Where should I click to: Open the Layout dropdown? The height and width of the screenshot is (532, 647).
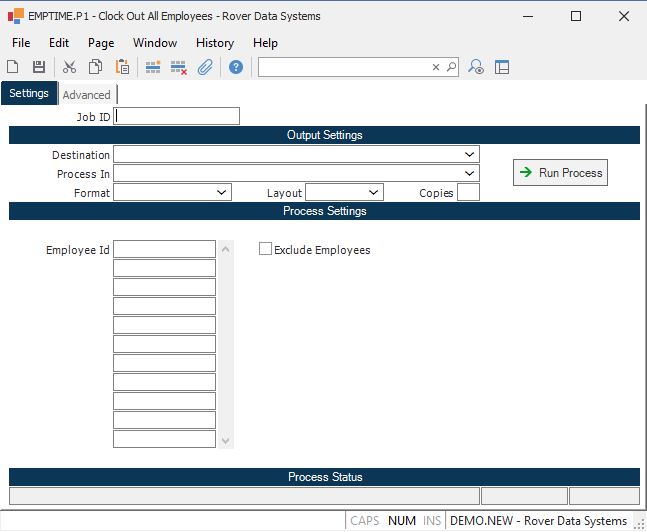(x=373, y=192)
